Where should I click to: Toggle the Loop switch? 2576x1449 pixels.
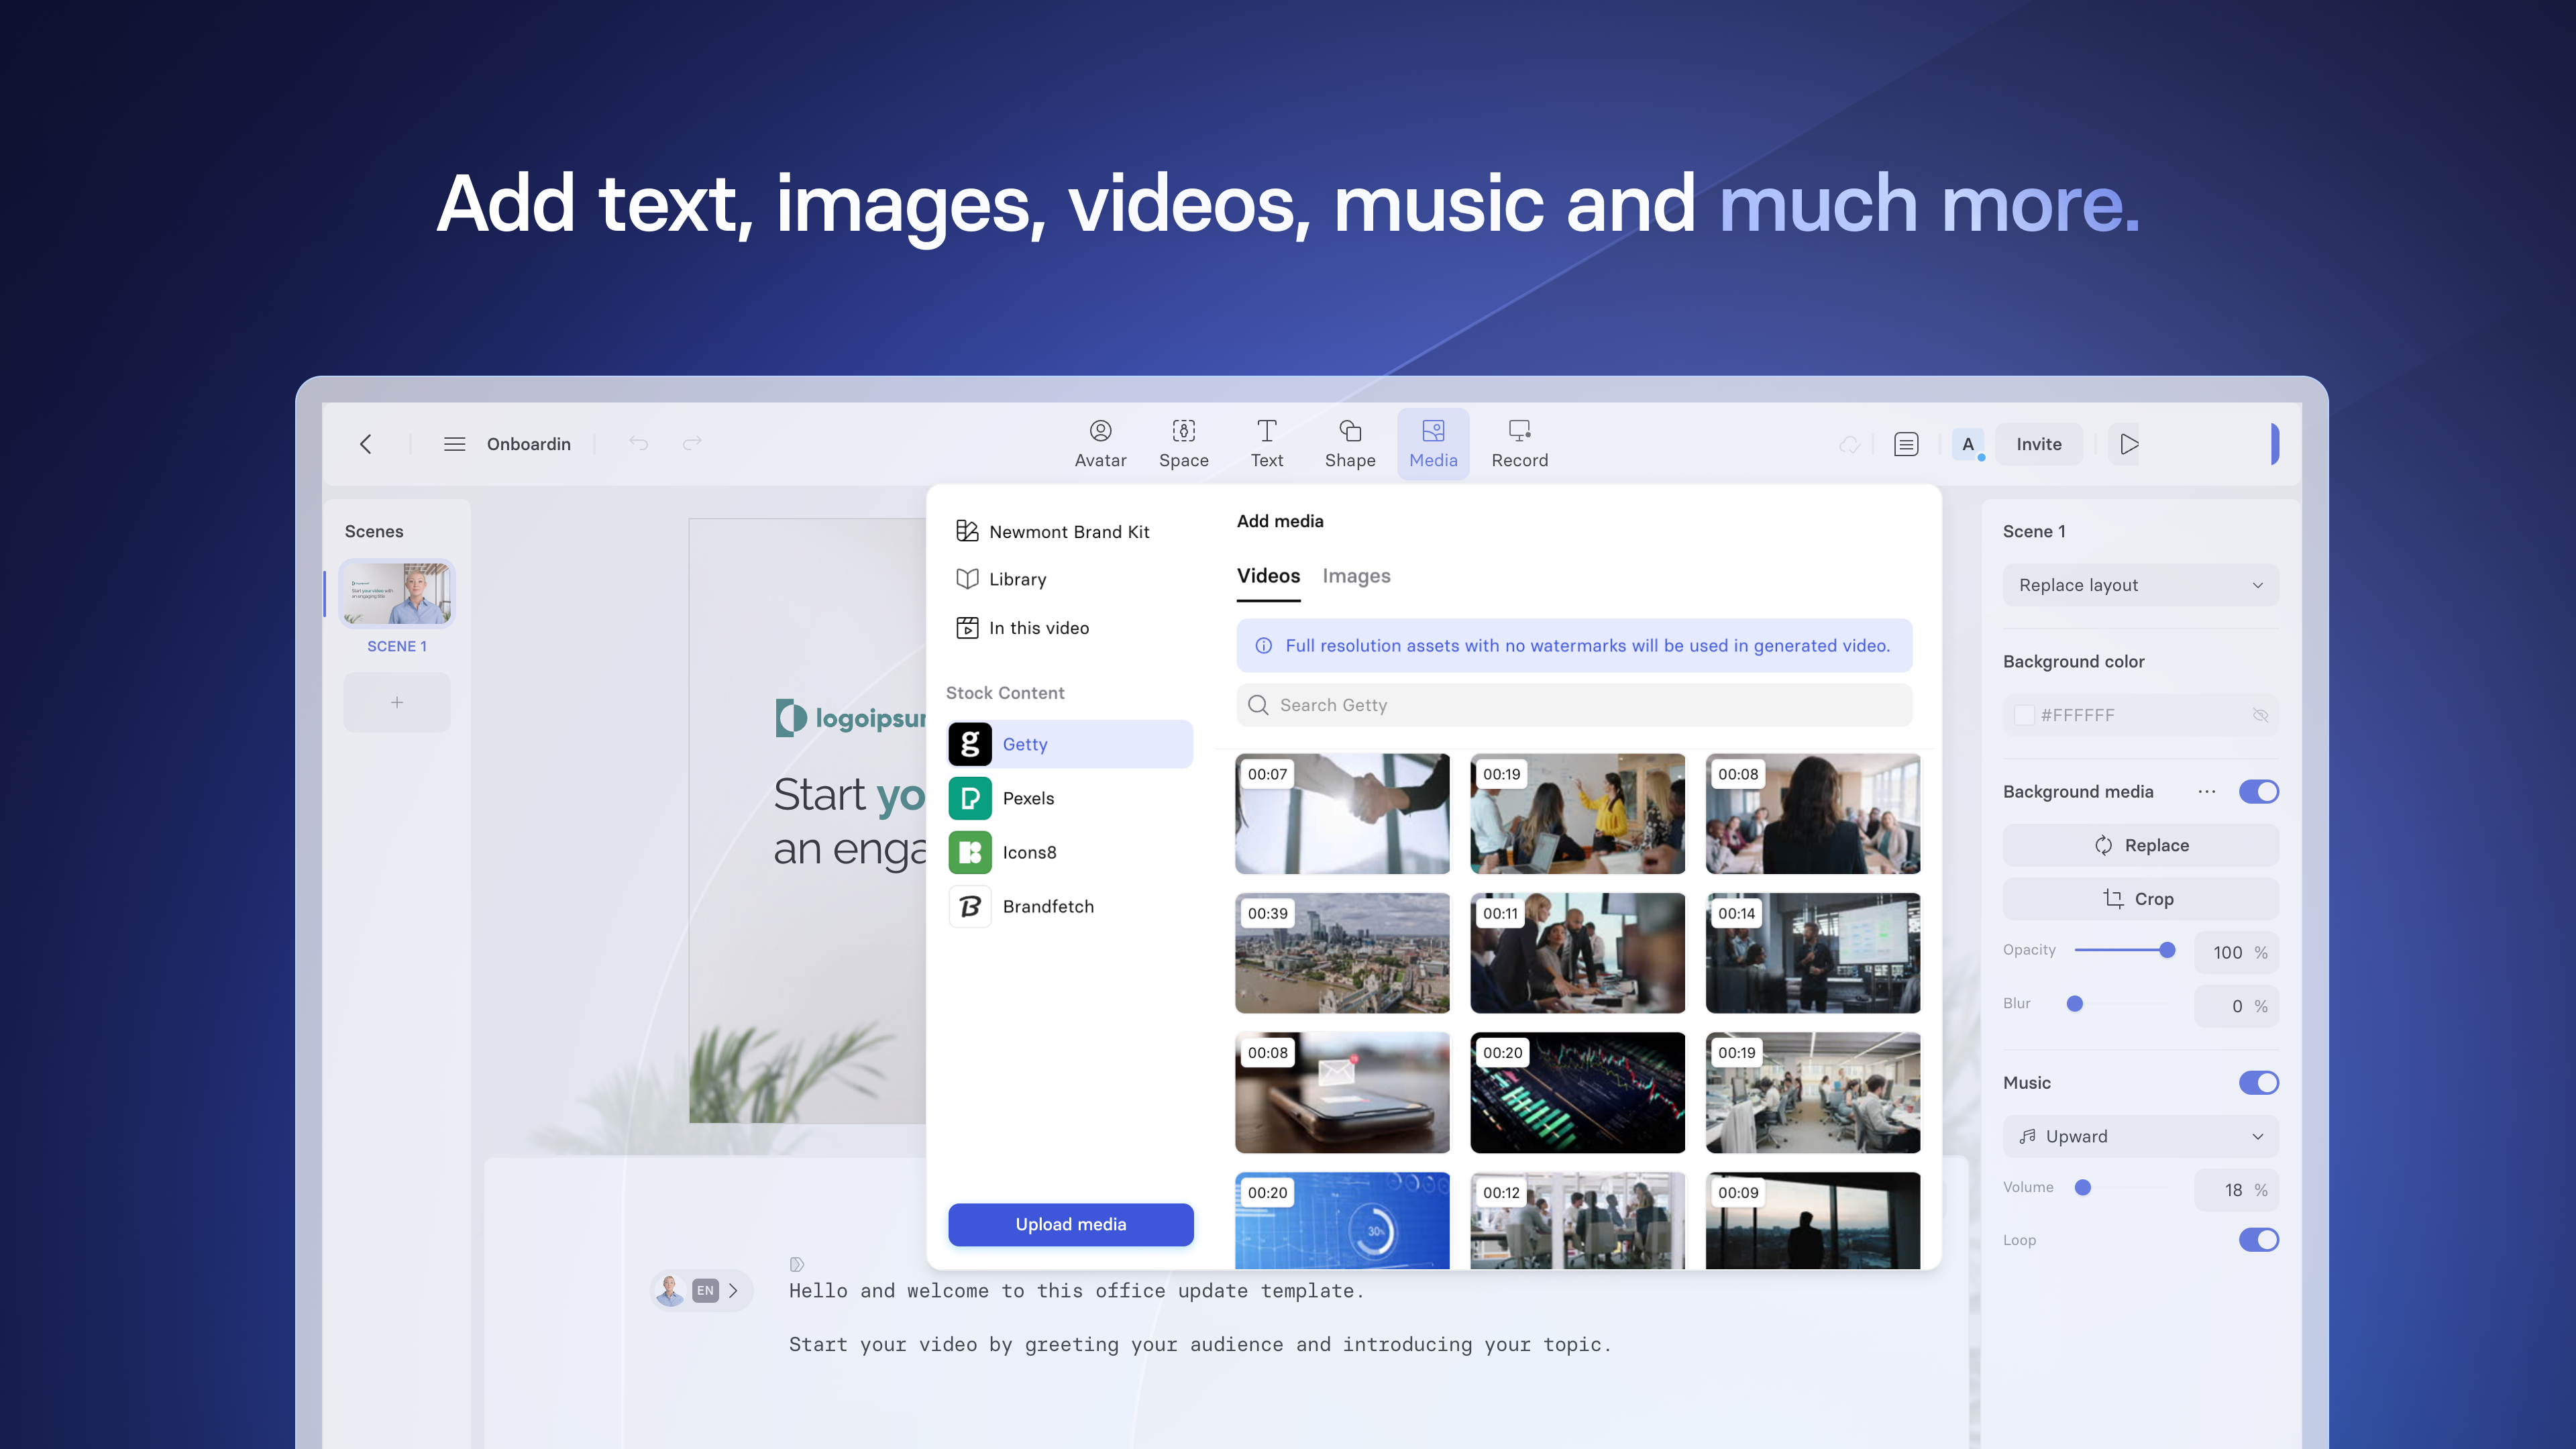(2258, 1240)
